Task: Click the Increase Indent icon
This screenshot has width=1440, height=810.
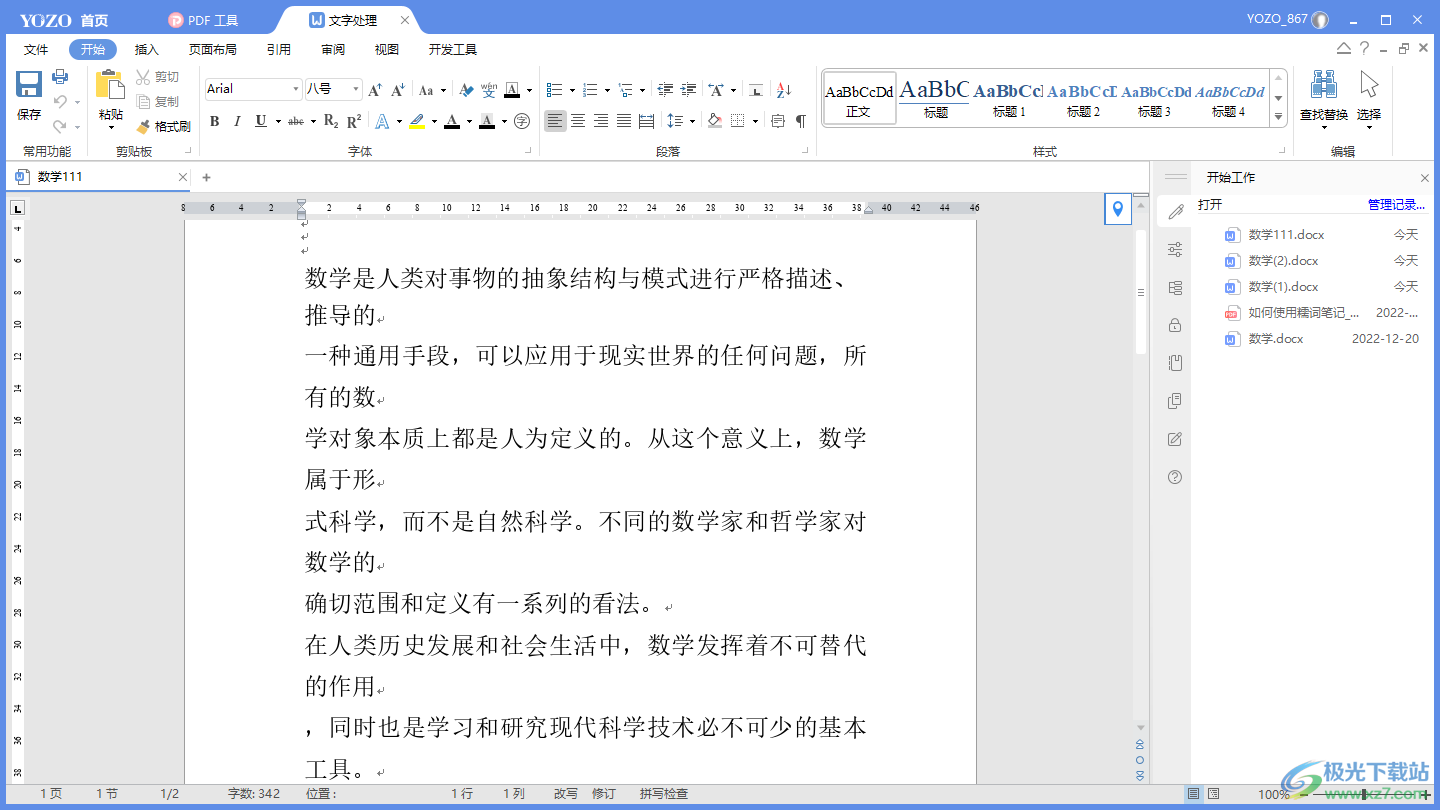Action: (688, 90)
